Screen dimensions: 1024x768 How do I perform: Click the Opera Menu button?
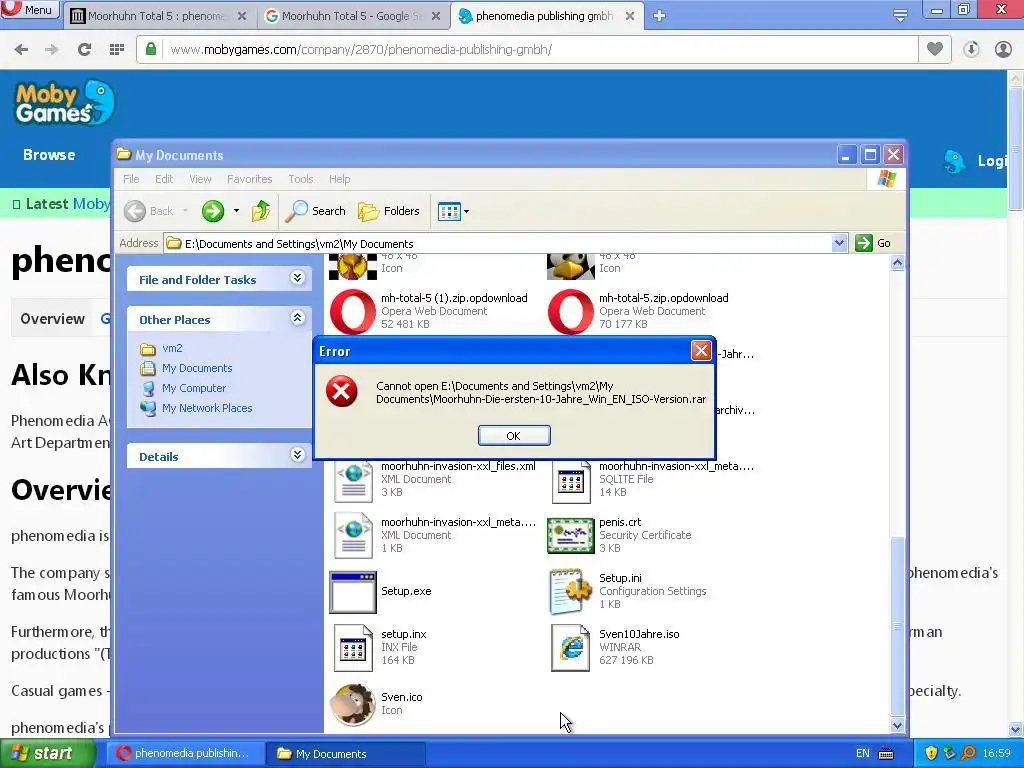30,9
